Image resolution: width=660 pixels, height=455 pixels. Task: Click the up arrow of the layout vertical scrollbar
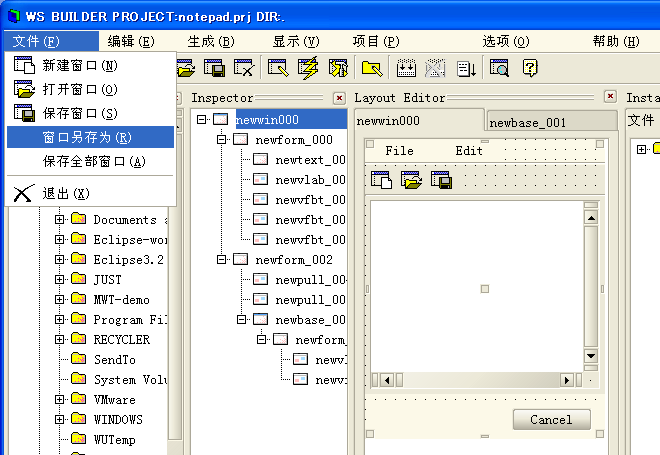pyautogui.click(x=591, y=218)
